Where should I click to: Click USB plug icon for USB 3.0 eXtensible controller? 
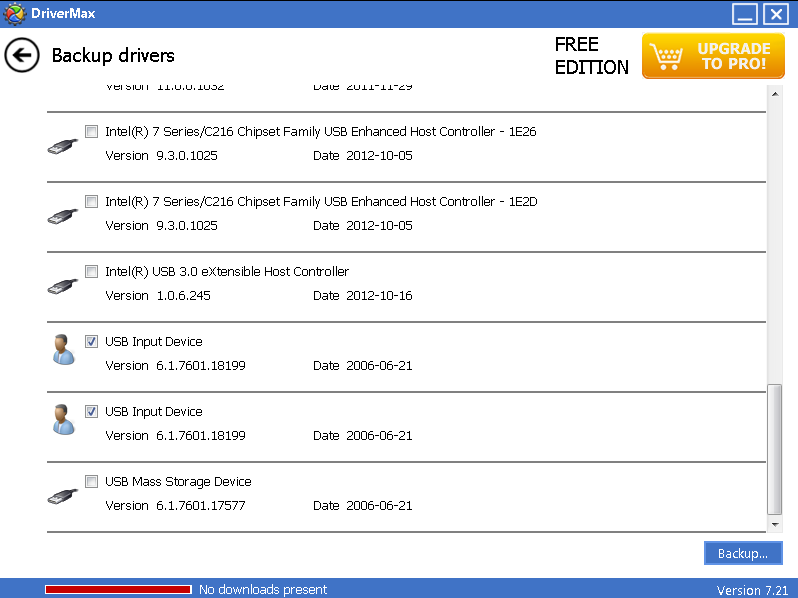coord(63,286)
